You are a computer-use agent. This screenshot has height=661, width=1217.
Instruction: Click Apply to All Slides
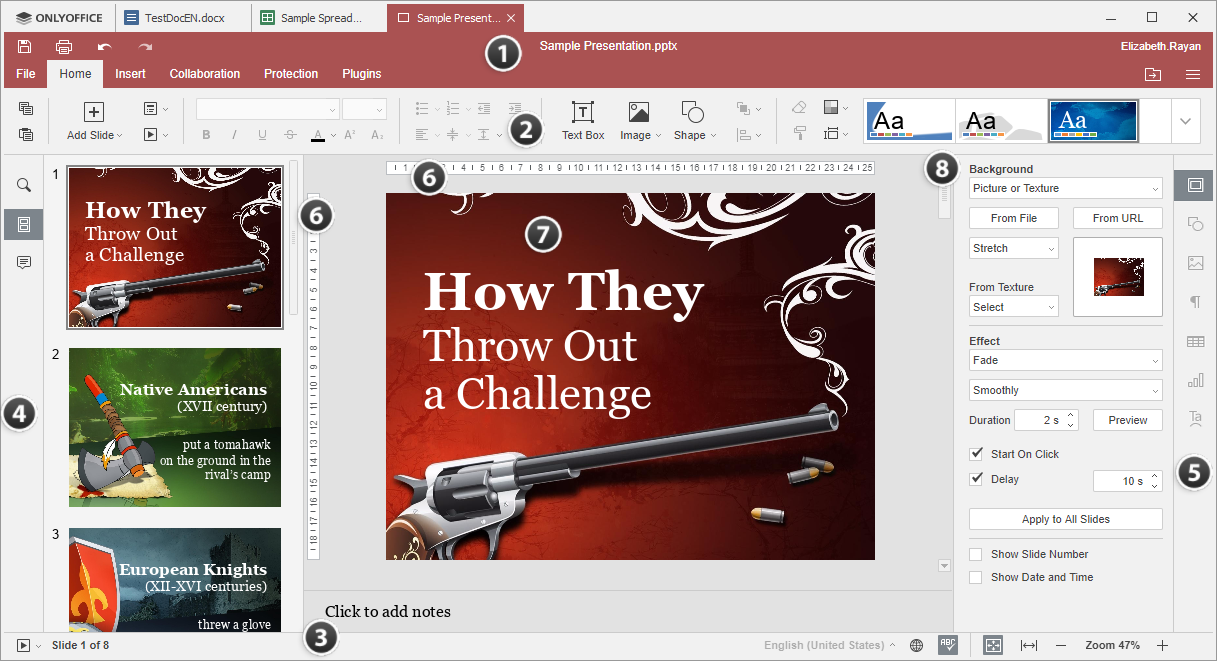coord(1065,518)
